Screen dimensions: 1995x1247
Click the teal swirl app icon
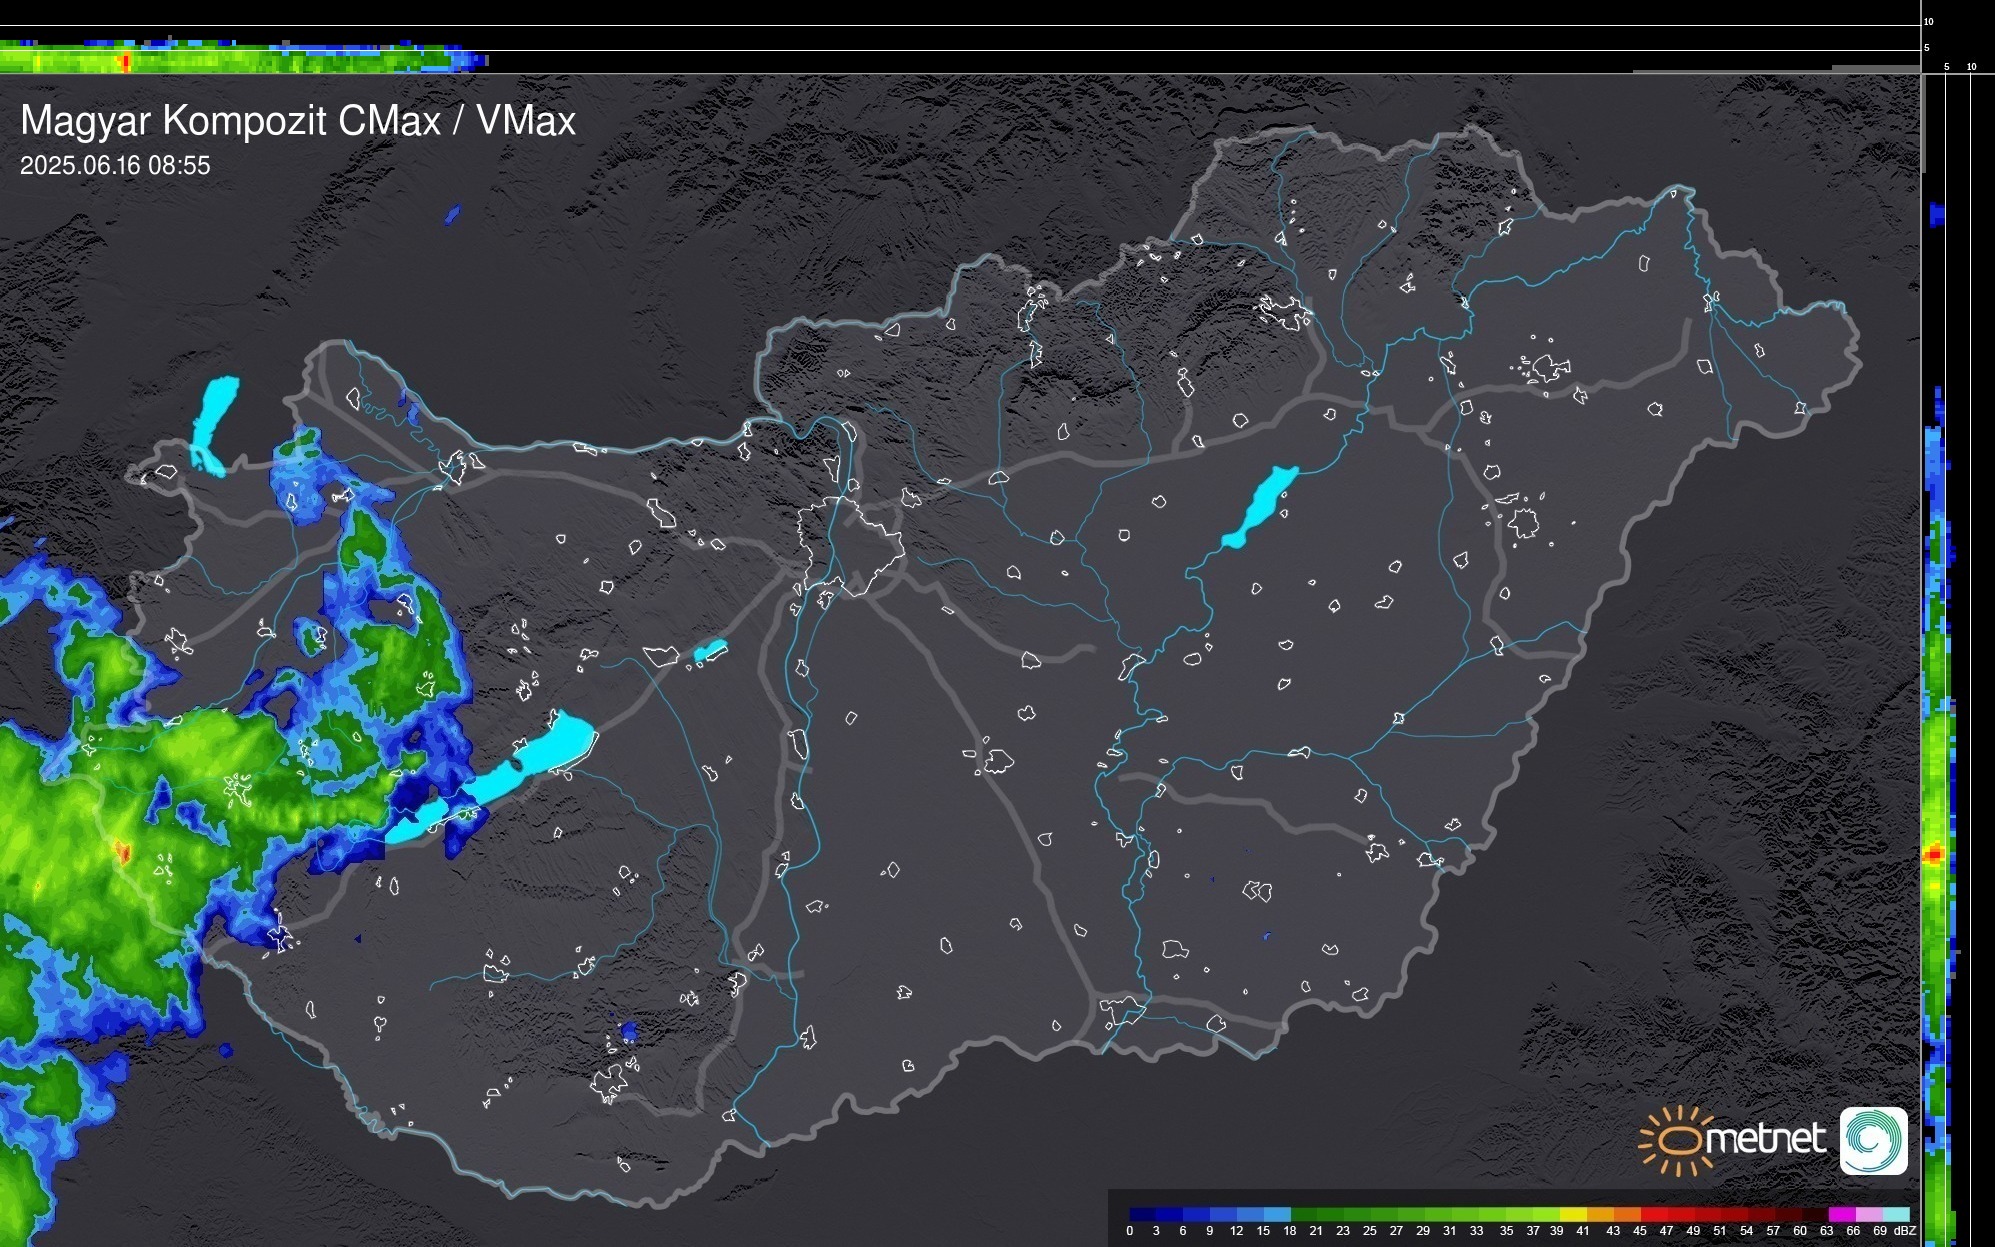1873,1140
